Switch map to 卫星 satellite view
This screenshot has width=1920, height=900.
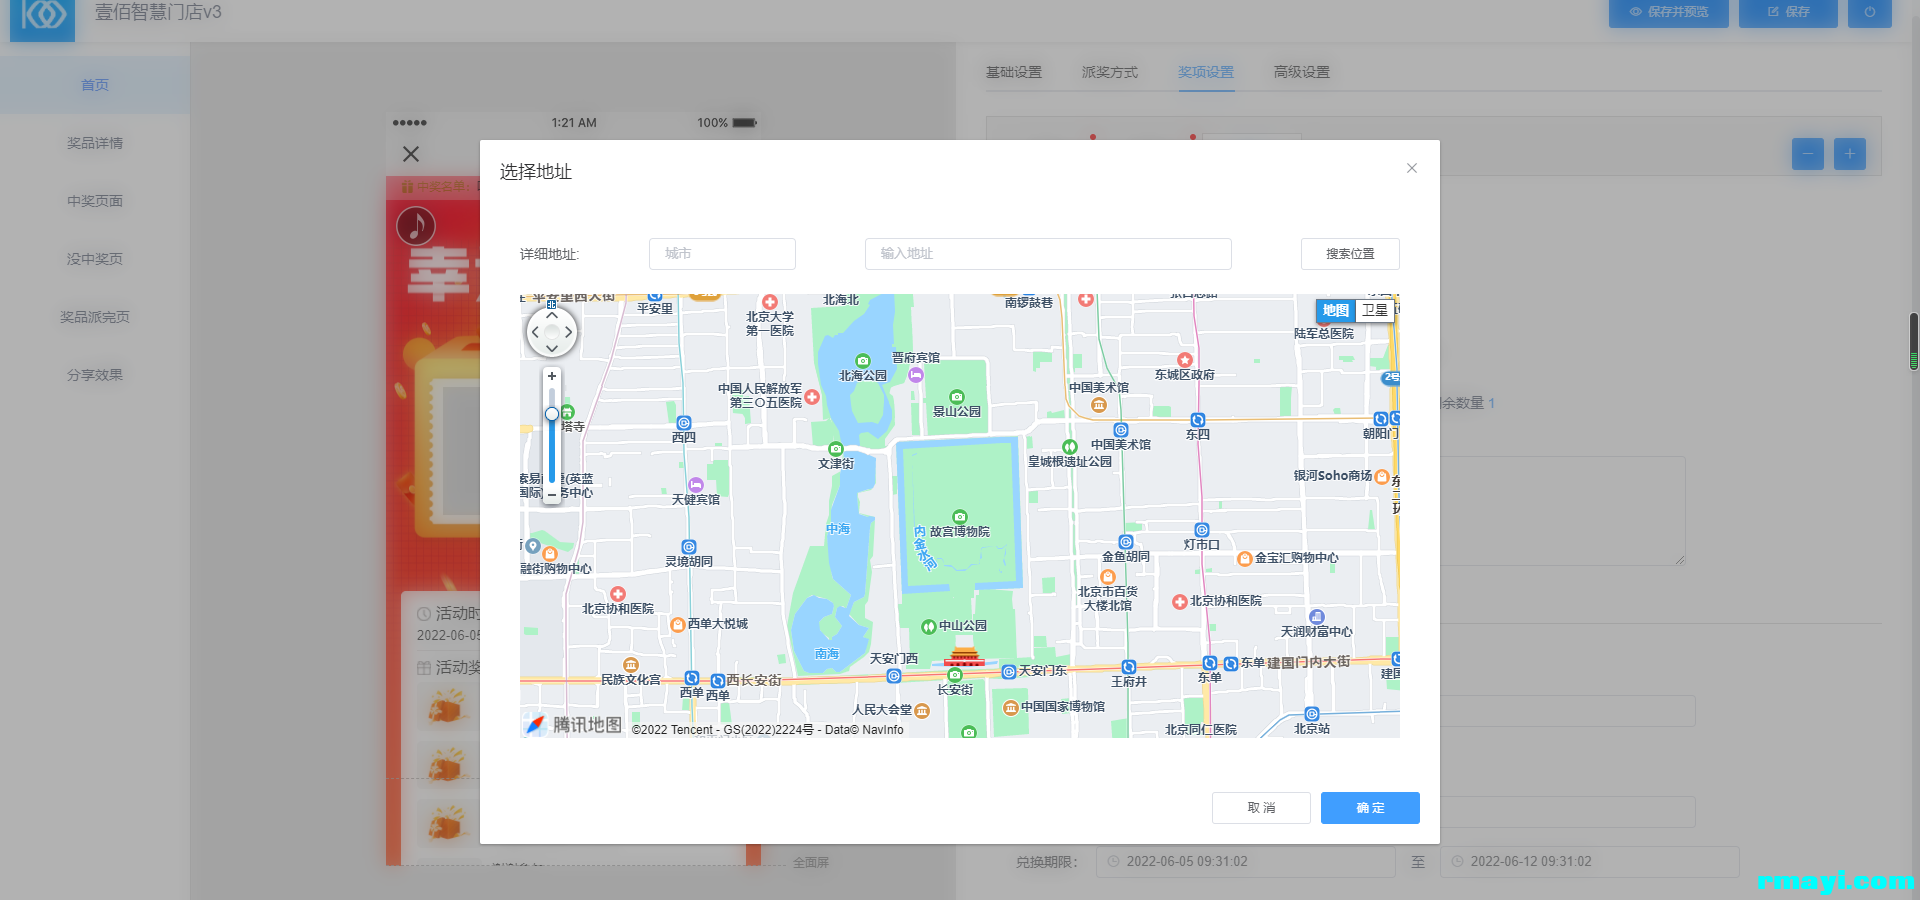(1375, 310)
